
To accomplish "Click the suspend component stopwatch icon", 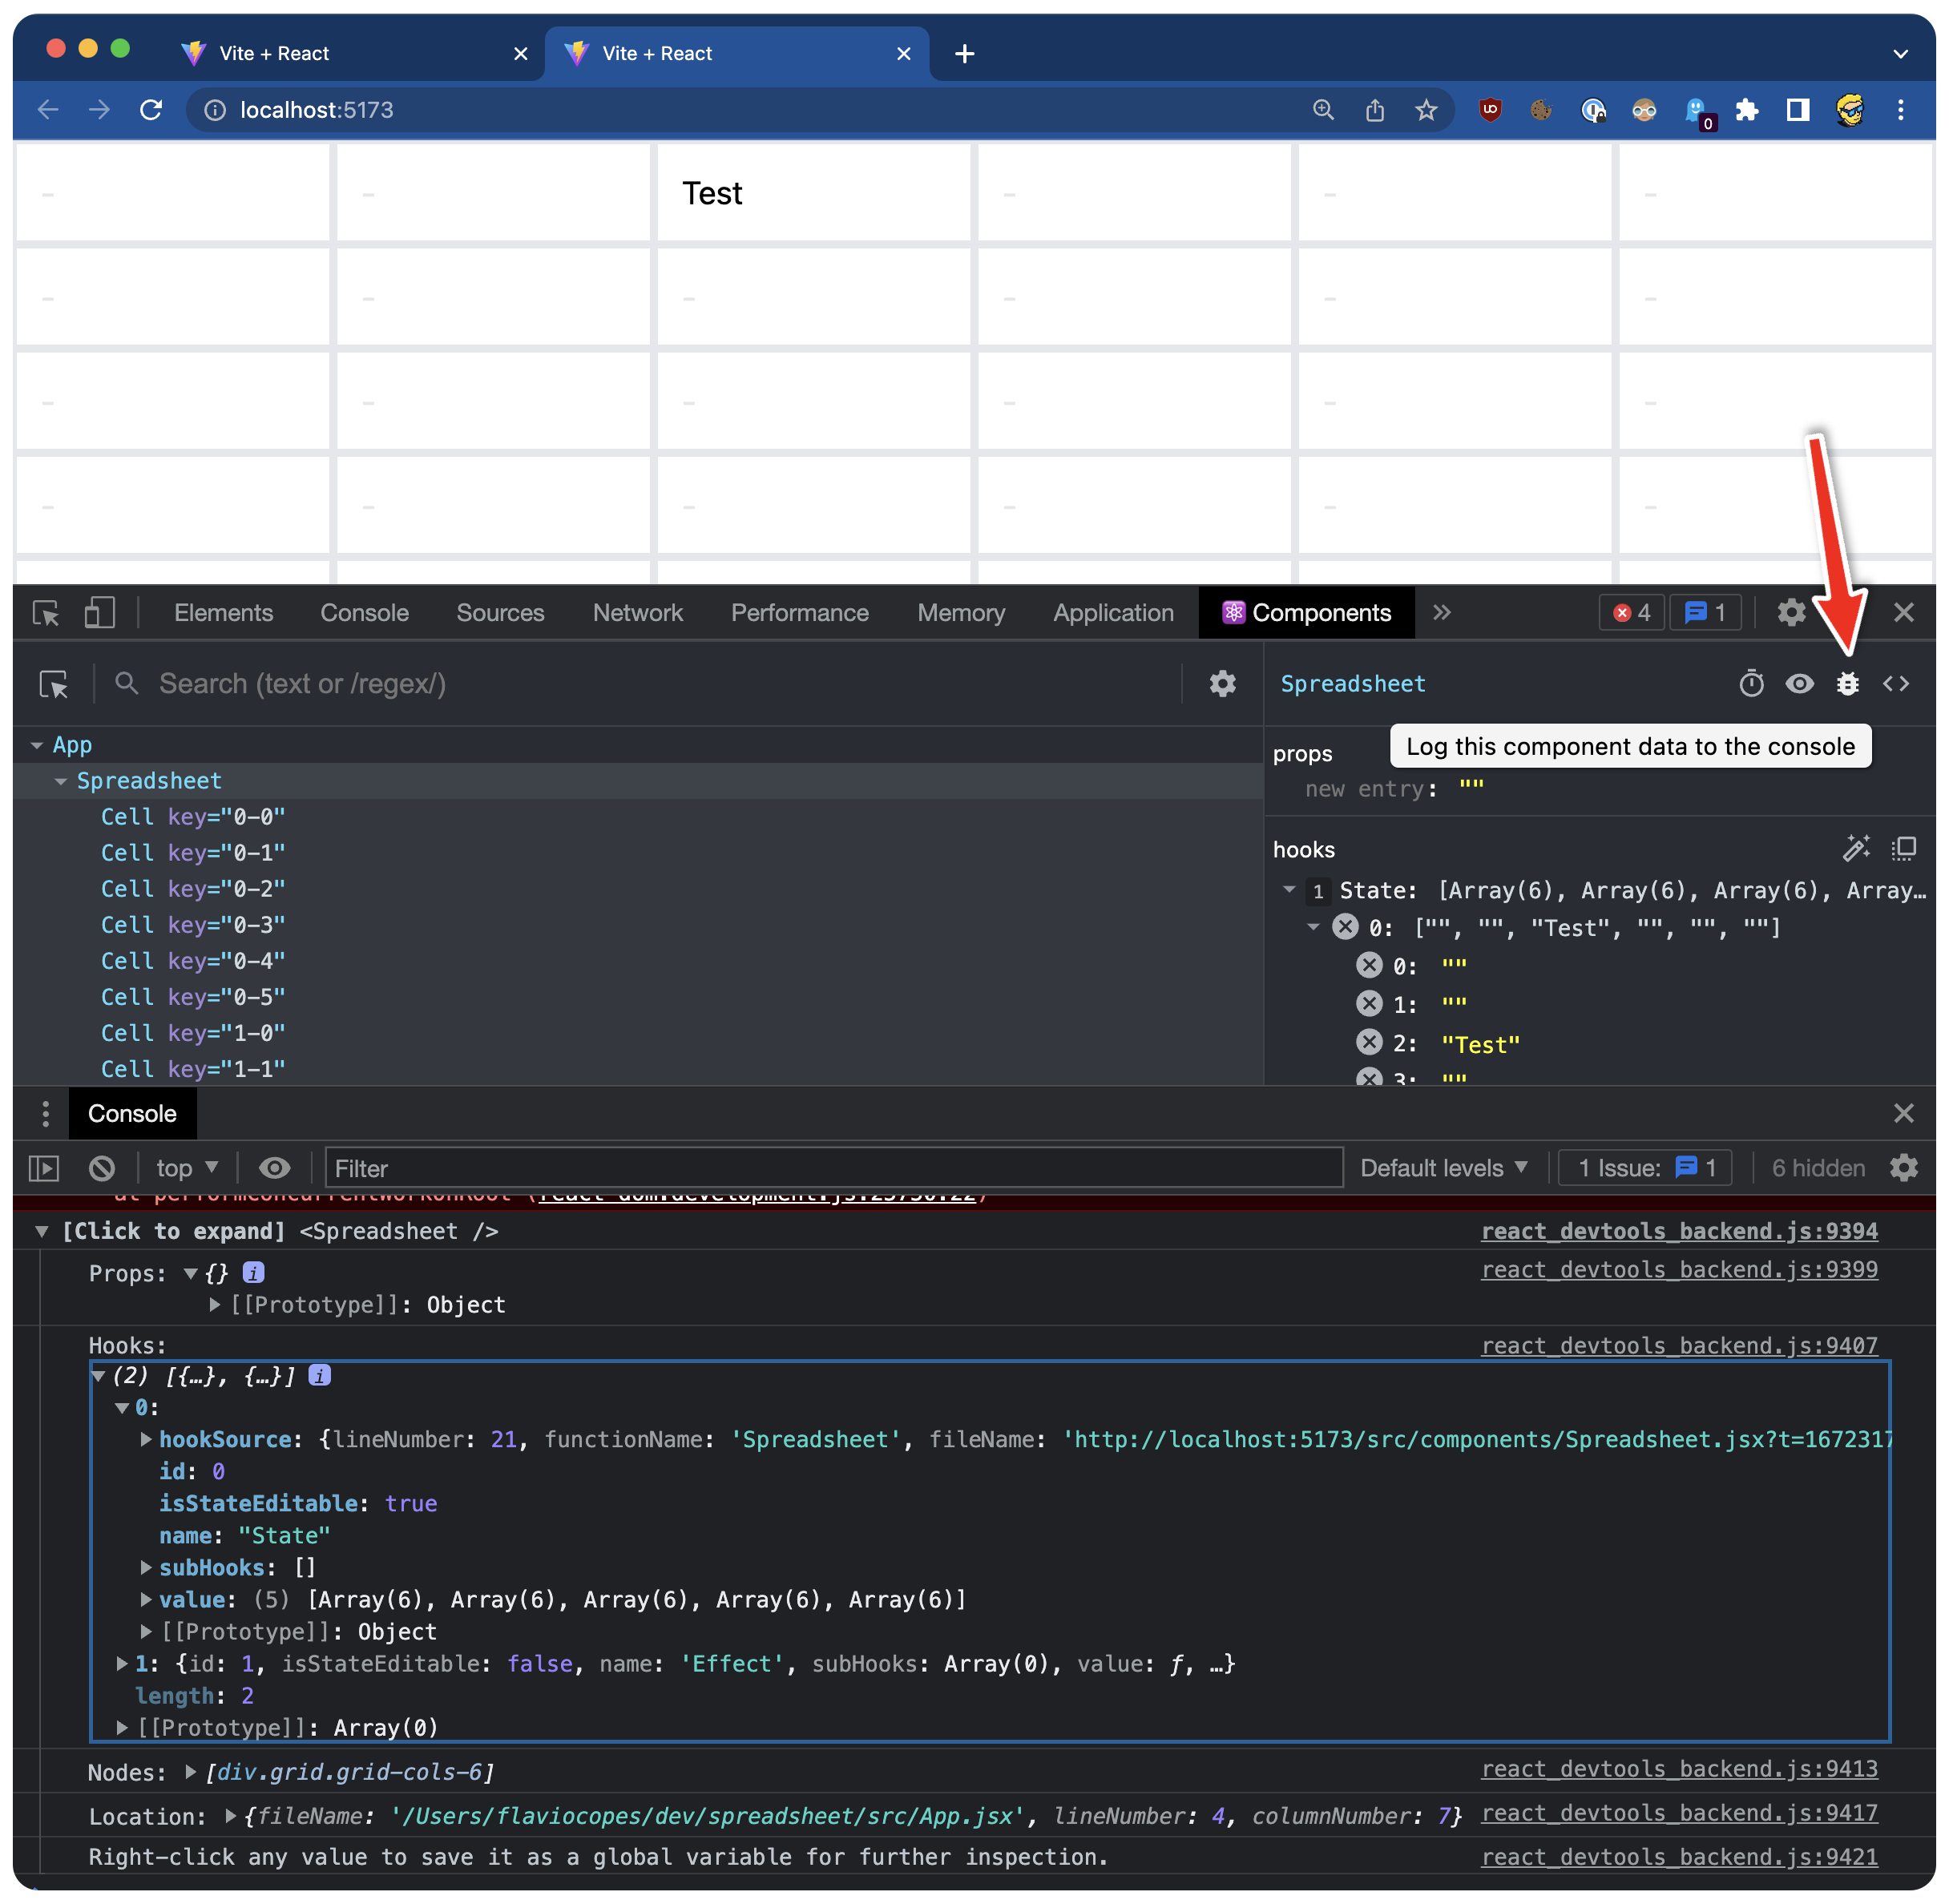I will [x=1751, y=684].
